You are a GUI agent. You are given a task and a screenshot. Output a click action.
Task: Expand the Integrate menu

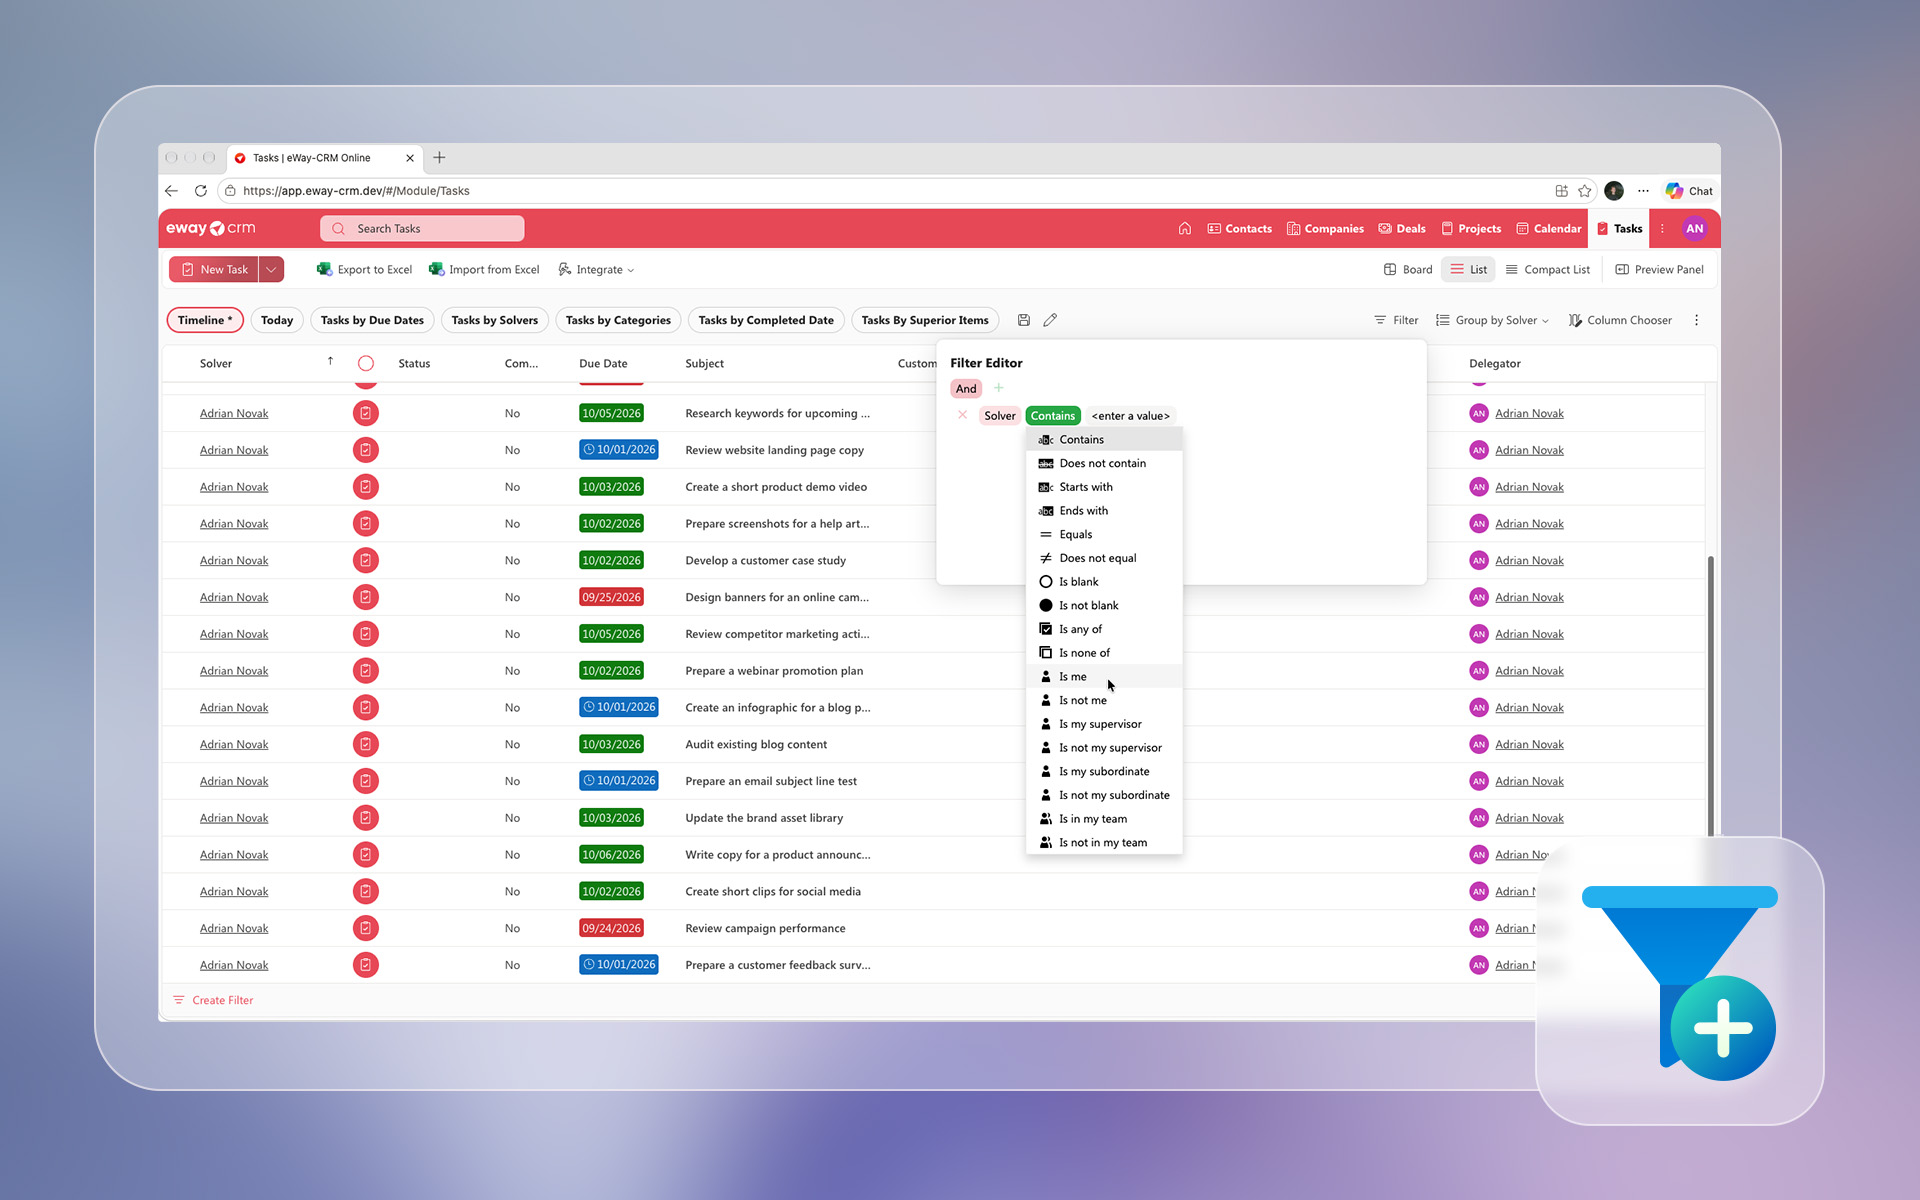(596, 269)
